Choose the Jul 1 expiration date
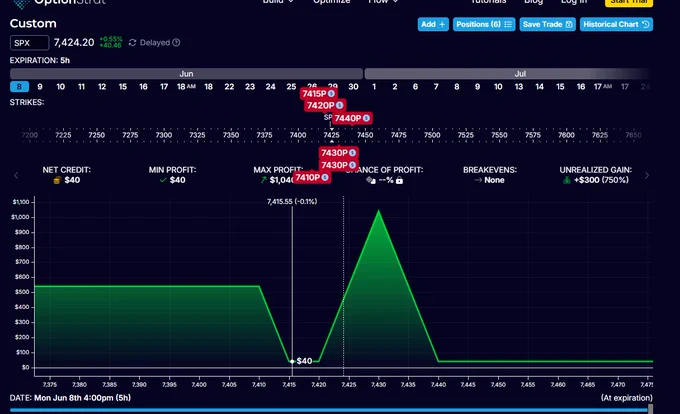 point(374,87)
